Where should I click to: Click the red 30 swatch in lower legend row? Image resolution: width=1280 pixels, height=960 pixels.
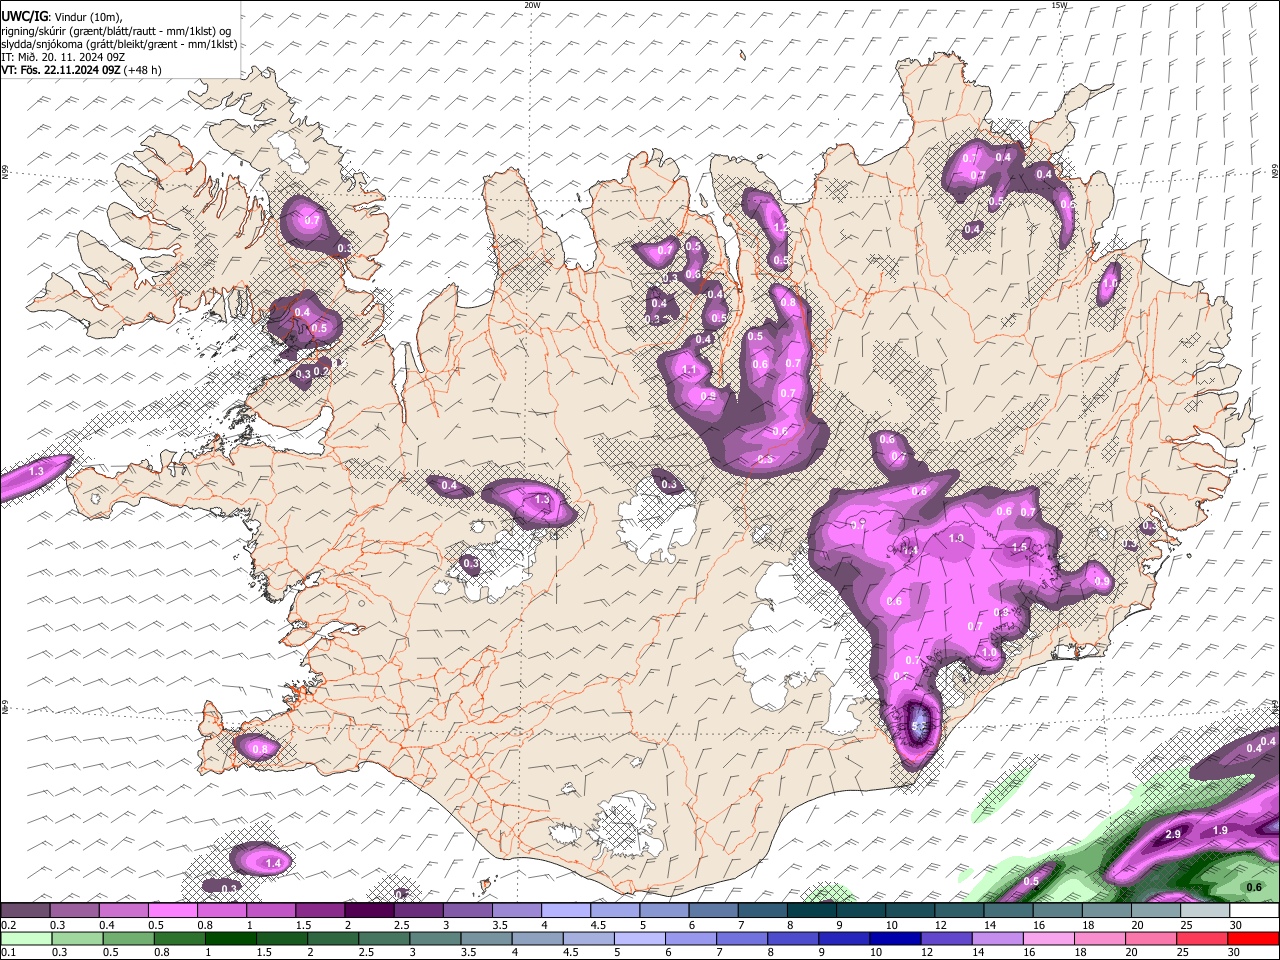click(x=1252, y=938)
